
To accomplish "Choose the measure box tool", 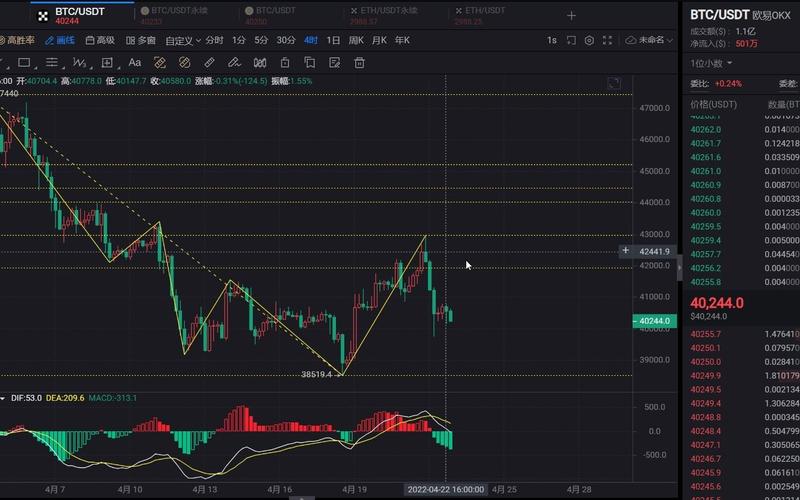I will point(107,63).
